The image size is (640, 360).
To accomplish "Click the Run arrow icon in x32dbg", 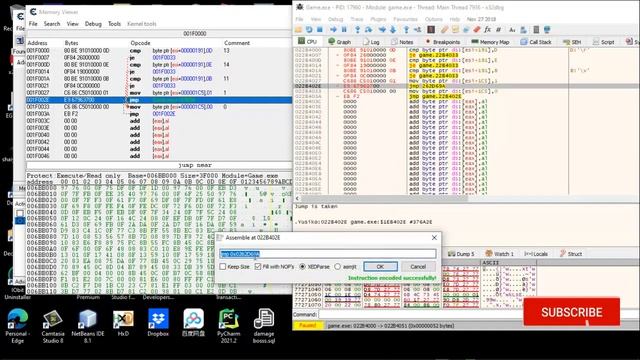I will pyautogui.click(x=333, y=30).
